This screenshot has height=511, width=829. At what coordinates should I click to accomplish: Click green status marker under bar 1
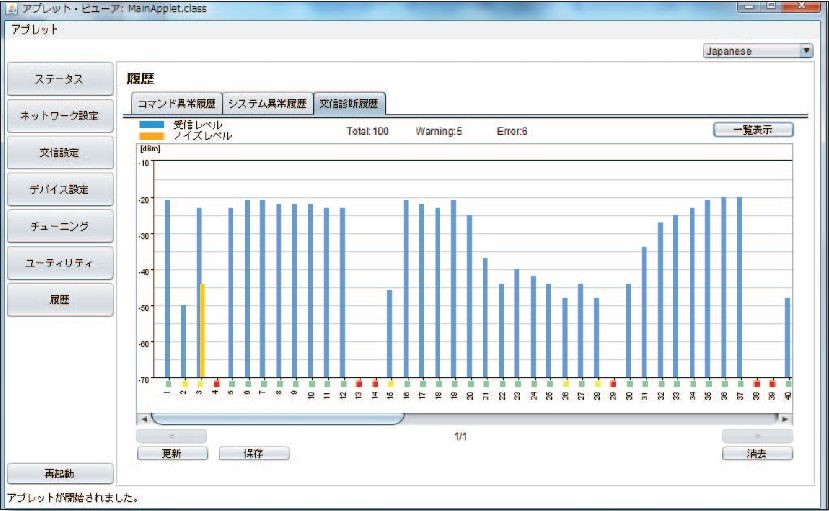pyautogui.click(x=168, y=383)
